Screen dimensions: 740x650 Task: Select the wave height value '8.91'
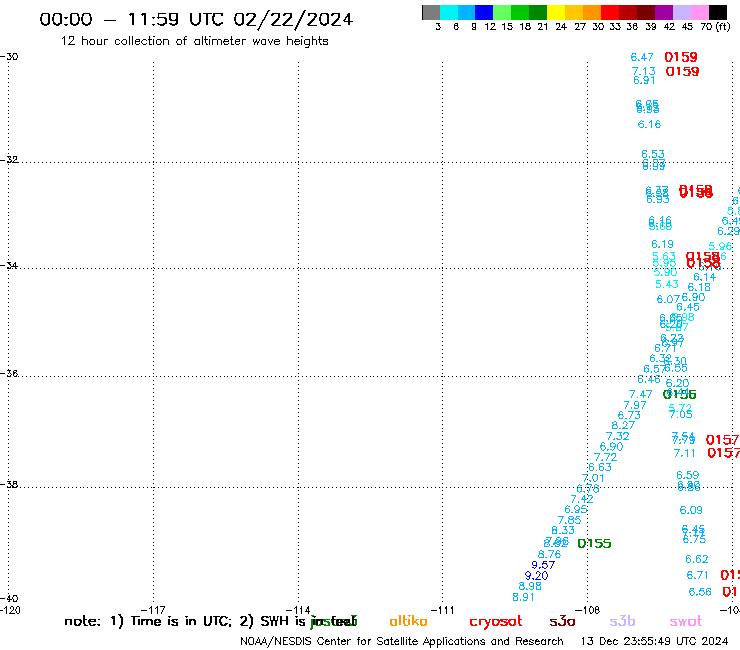(x=523, y=597)
